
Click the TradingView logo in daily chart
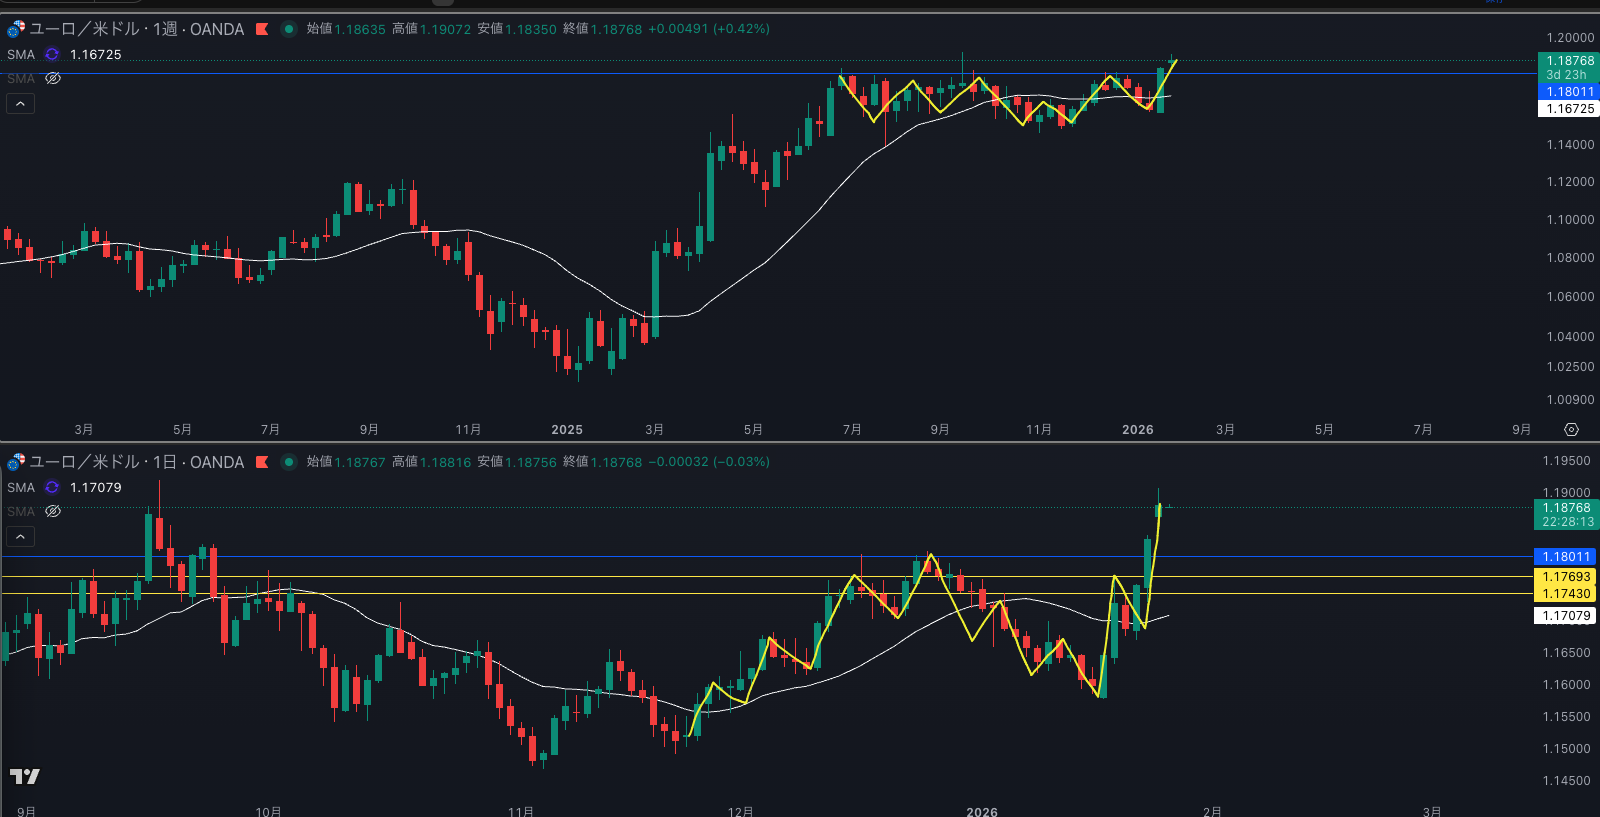[x=25, y=776]
